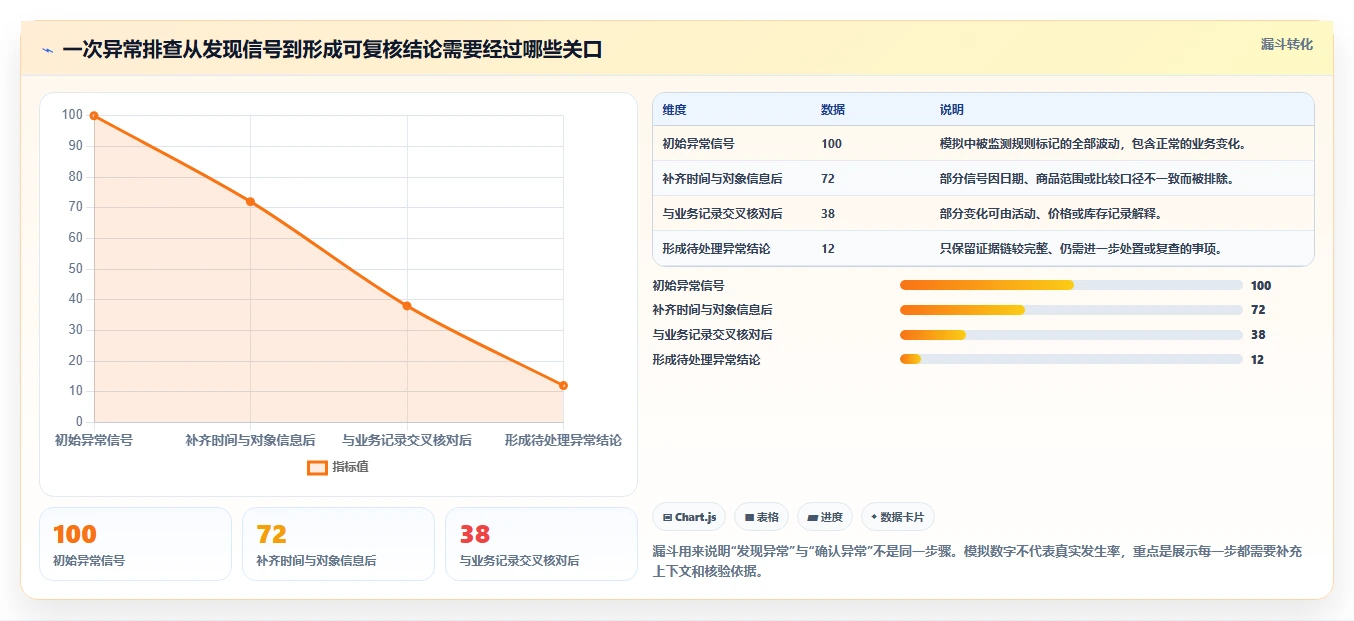Click the 与业务记录交叉核对后 progress bar
This screenshot has width=1354, height=621.
point(1071,335)
